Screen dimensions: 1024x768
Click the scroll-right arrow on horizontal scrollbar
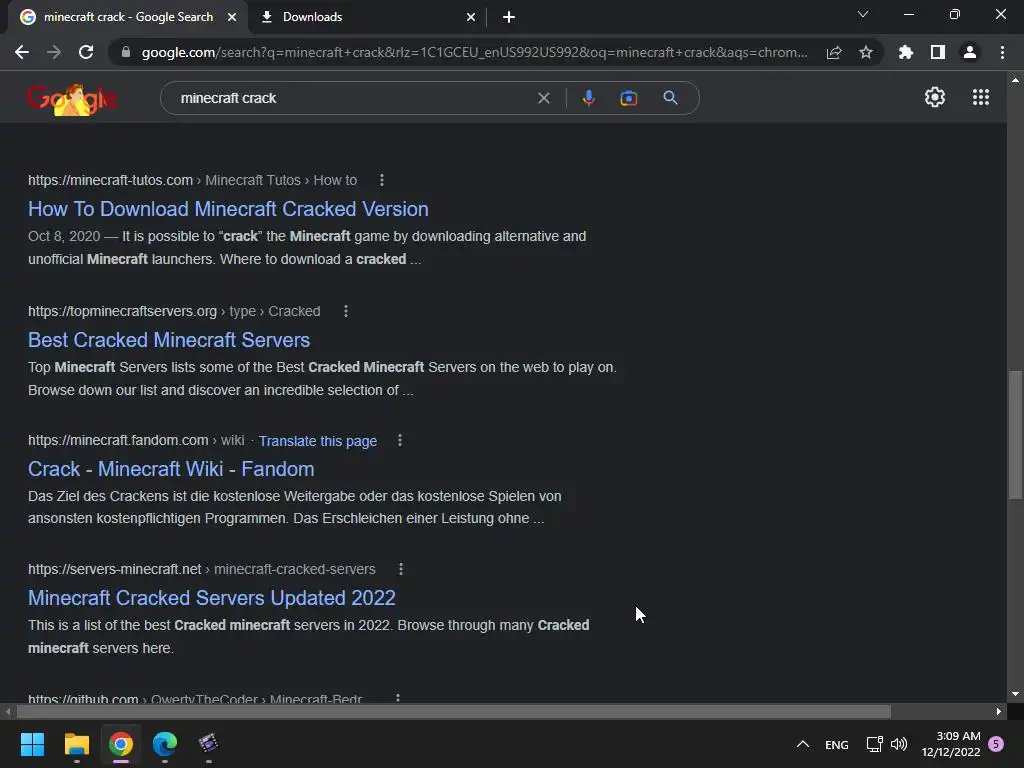point(999,711)
